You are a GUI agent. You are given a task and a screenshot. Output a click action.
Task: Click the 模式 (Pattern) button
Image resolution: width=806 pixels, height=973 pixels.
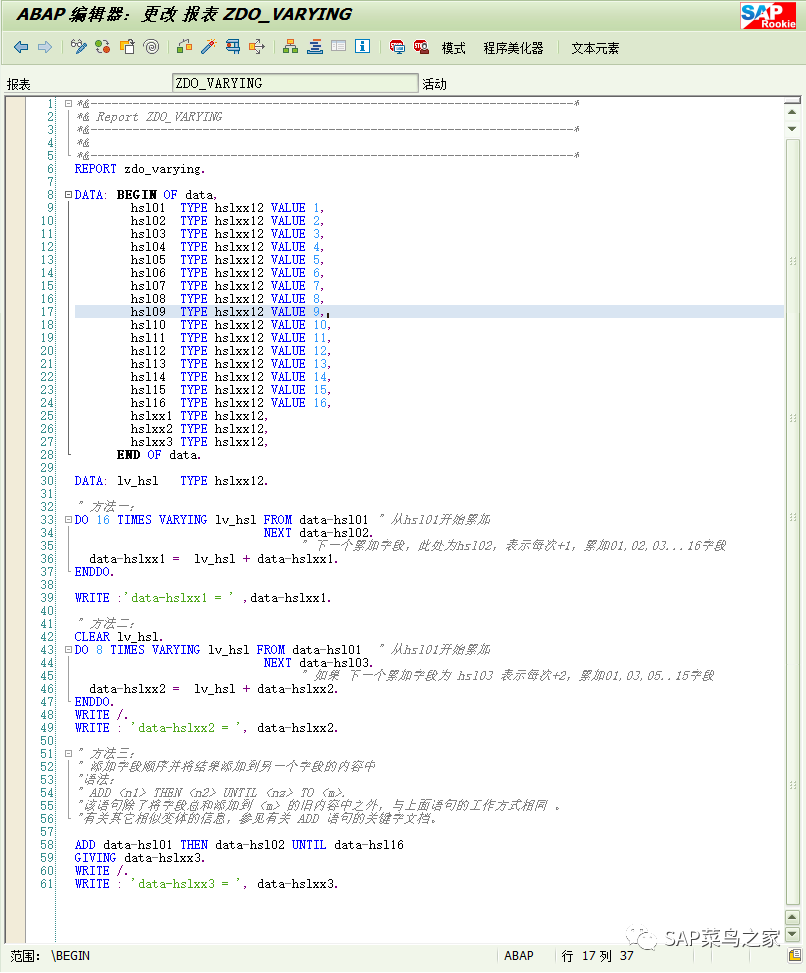click(x=453, y=48)
